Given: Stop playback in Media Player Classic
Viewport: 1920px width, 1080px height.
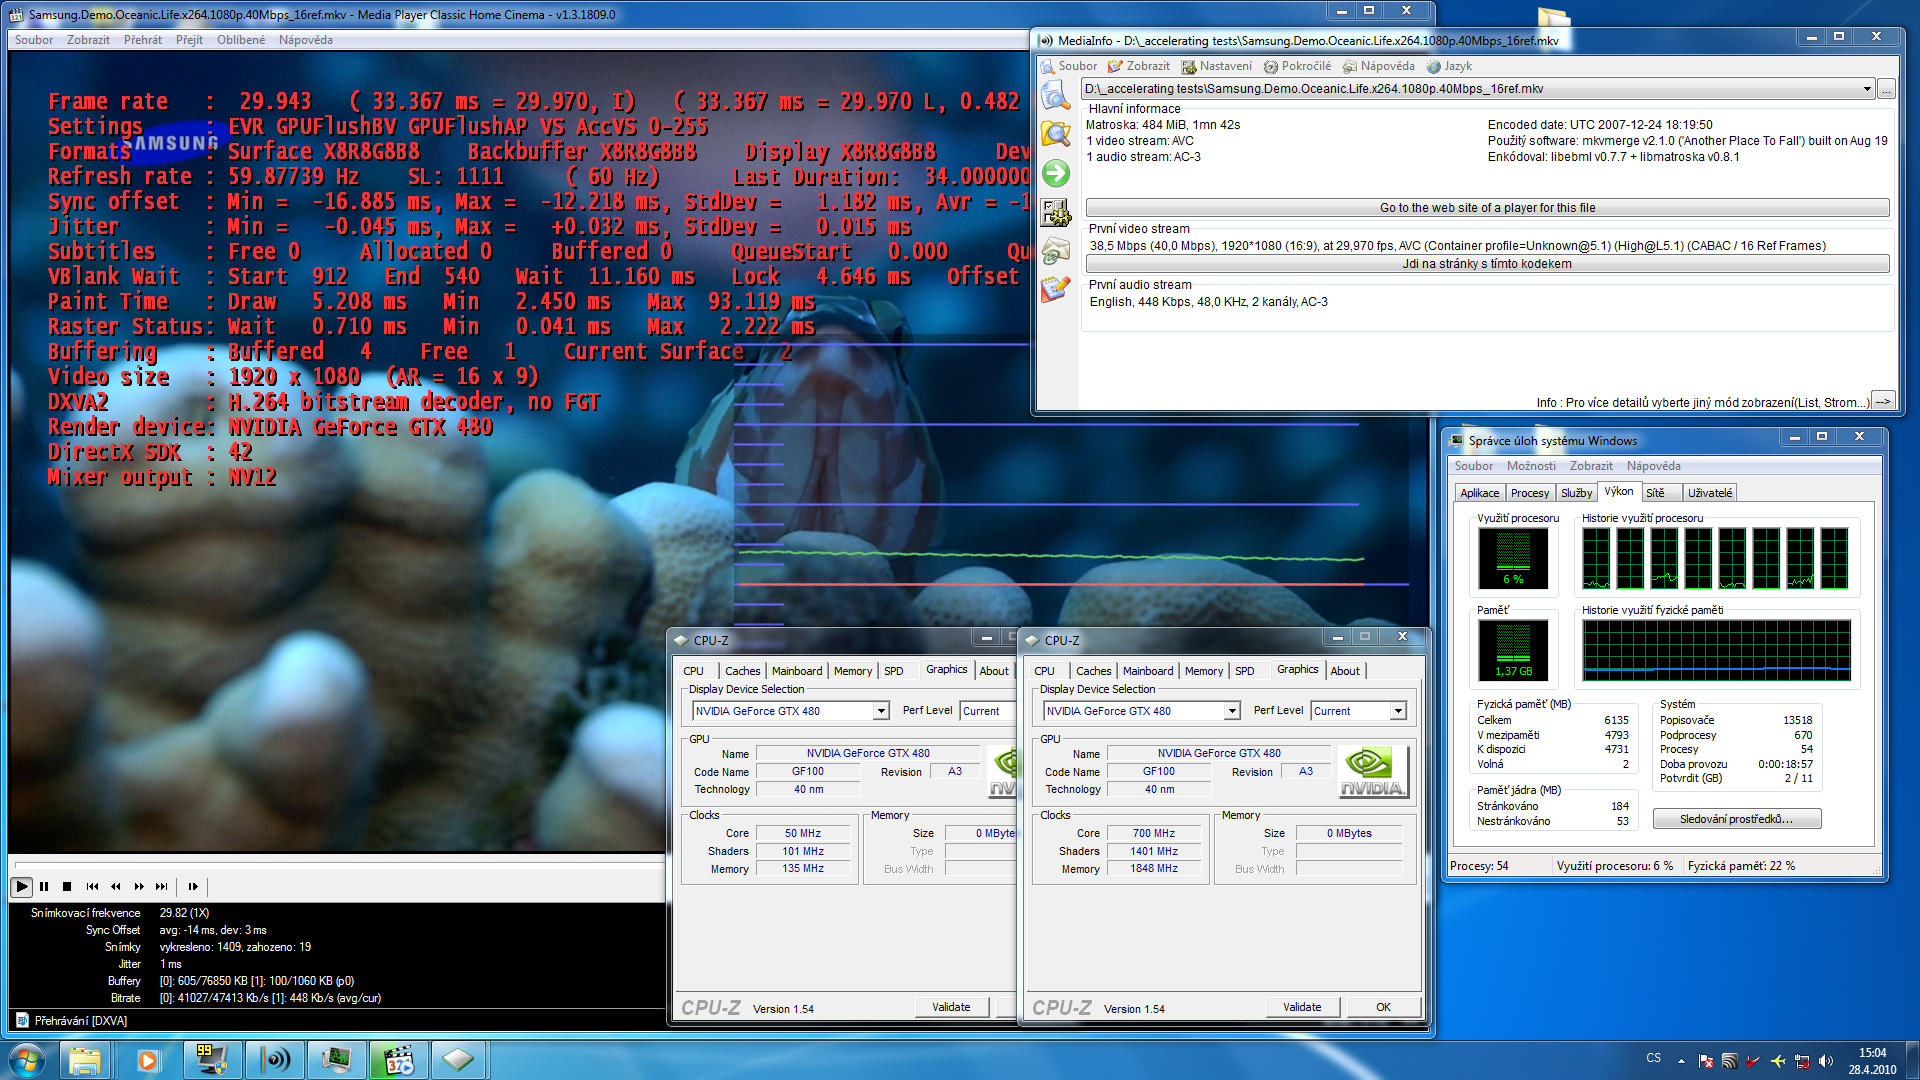Looking at the screenshot, I should (67, 886).
